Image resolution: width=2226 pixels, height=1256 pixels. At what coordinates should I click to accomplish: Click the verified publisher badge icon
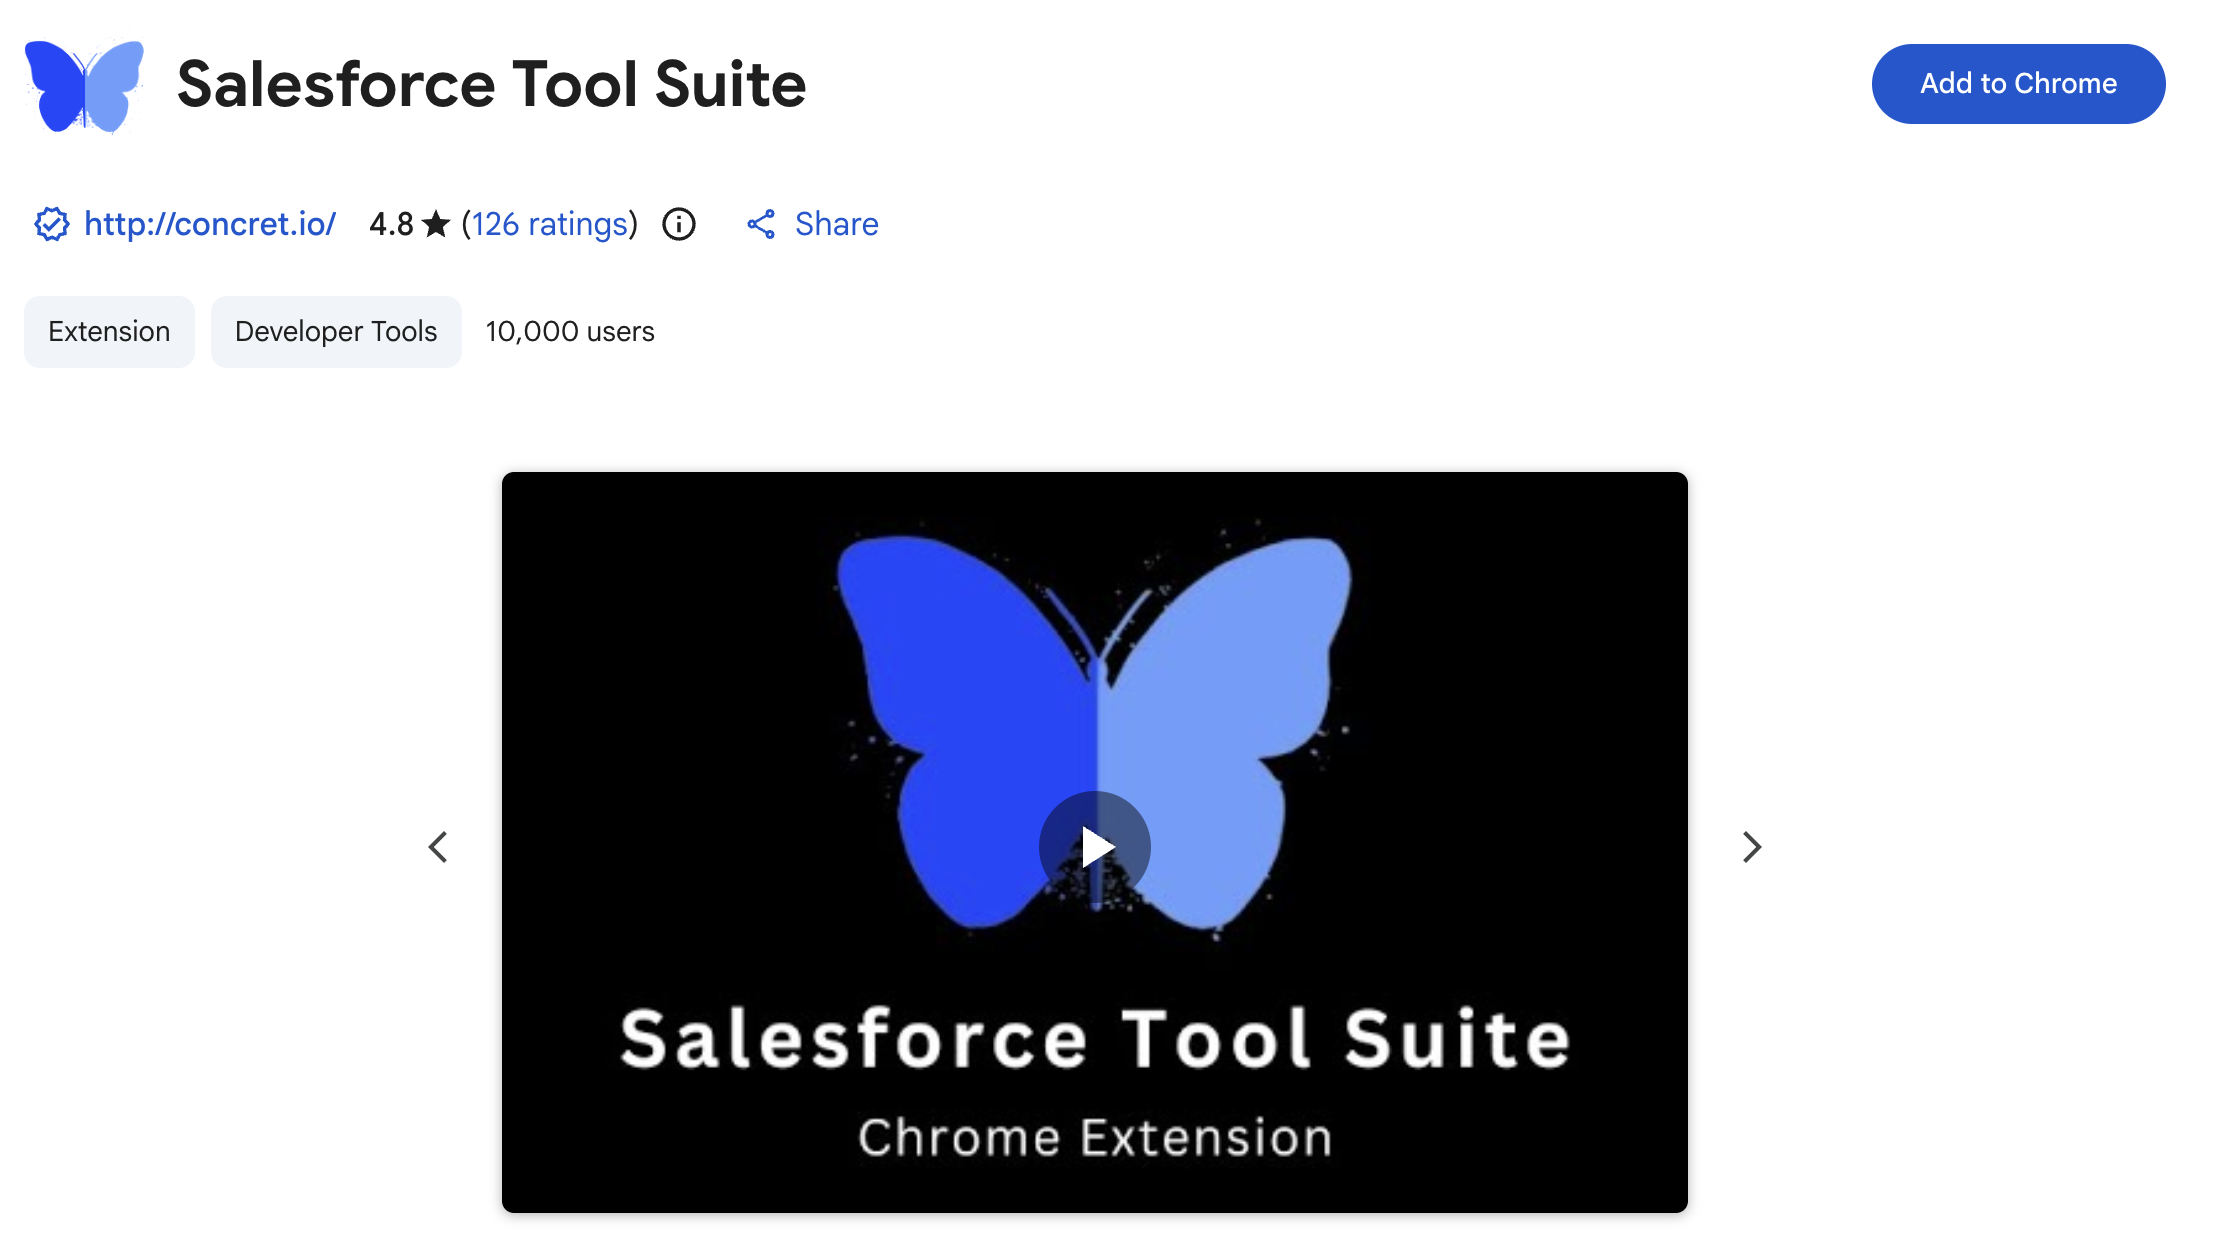pyautogui.click(x=52, y=224)
